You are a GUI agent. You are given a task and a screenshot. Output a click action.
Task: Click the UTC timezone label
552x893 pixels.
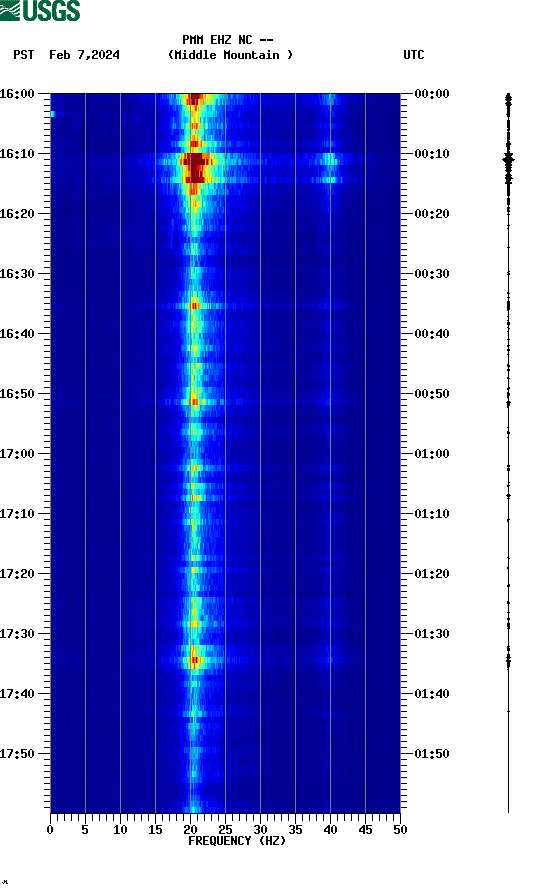(x=414, y=55)
